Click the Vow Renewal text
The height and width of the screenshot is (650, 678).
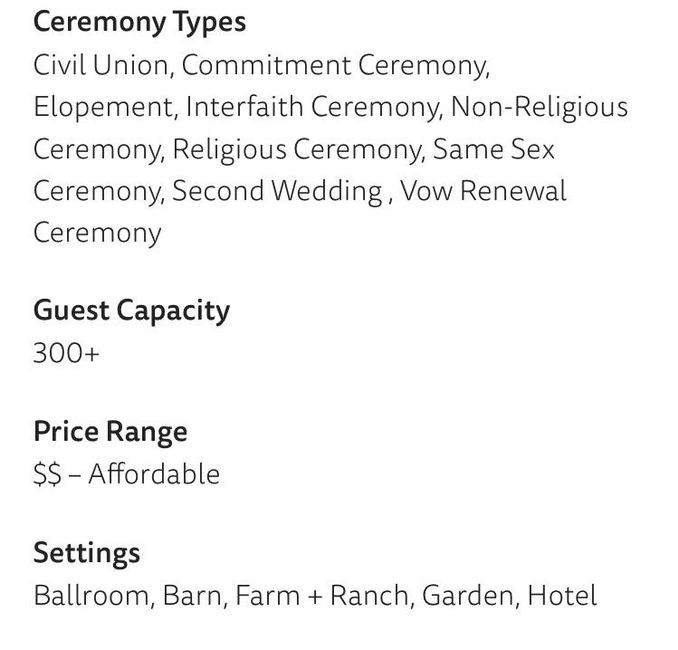click(x=483, y=191)
